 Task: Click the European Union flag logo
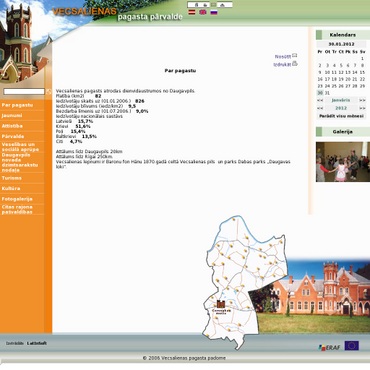click(x=352, y=346)
